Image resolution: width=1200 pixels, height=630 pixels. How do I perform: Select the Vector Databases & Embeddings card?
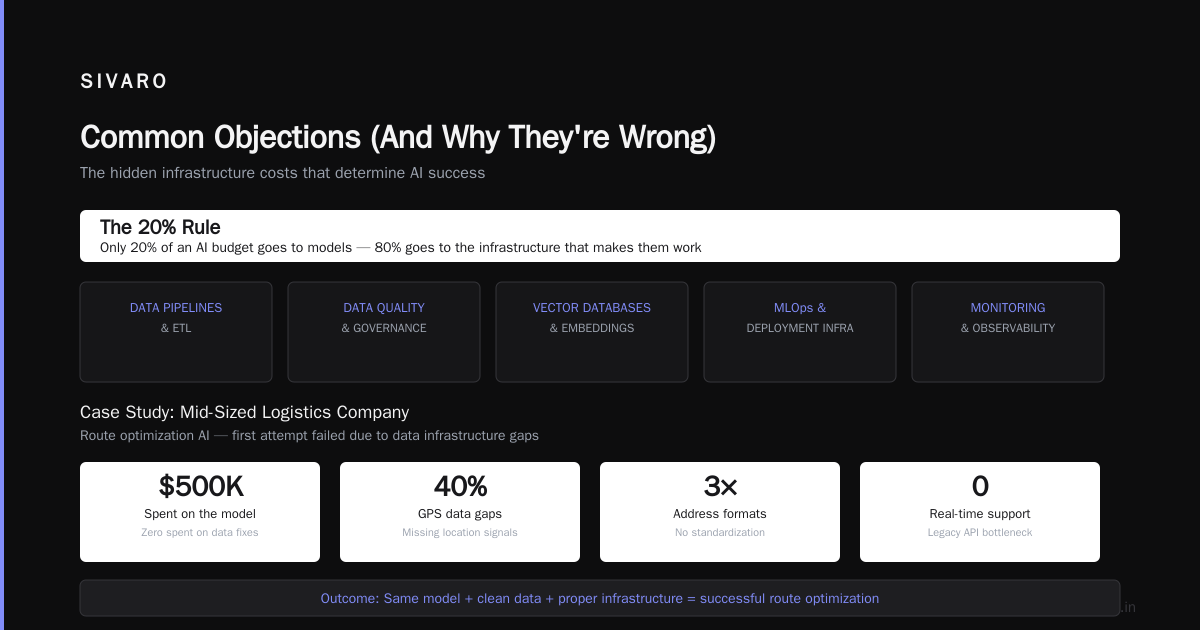pyautogui.click(x=592, y=332)
